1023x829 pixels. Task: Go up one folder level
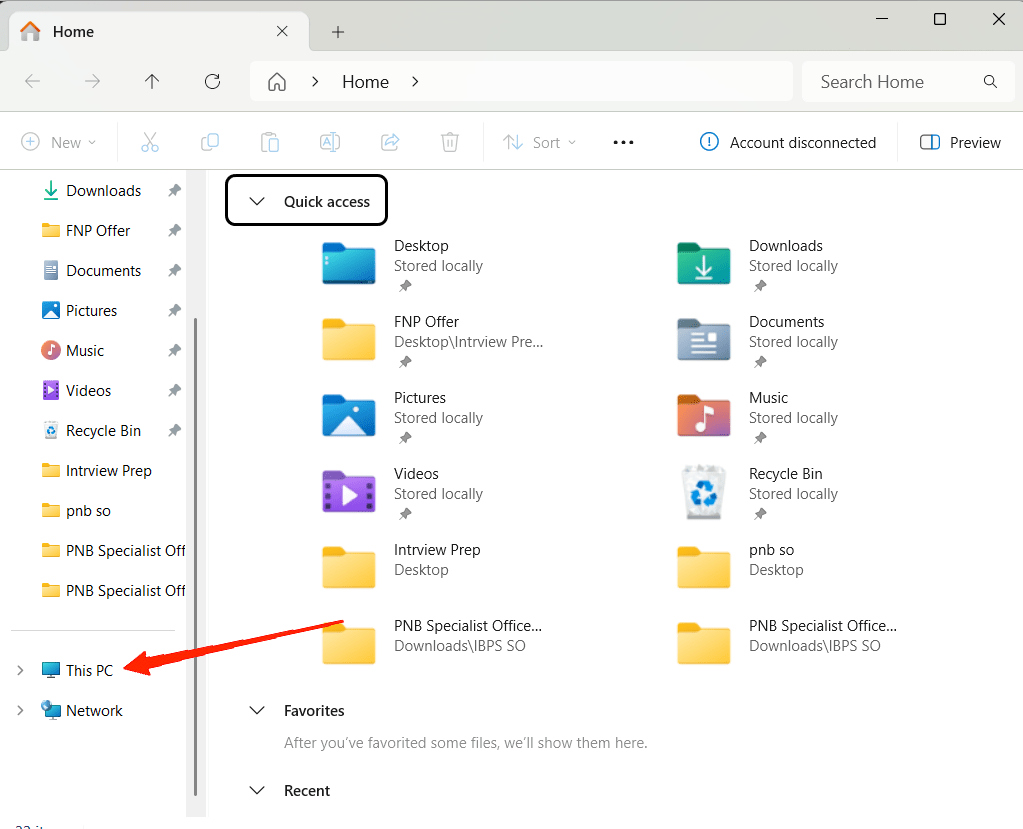point(152,82)
